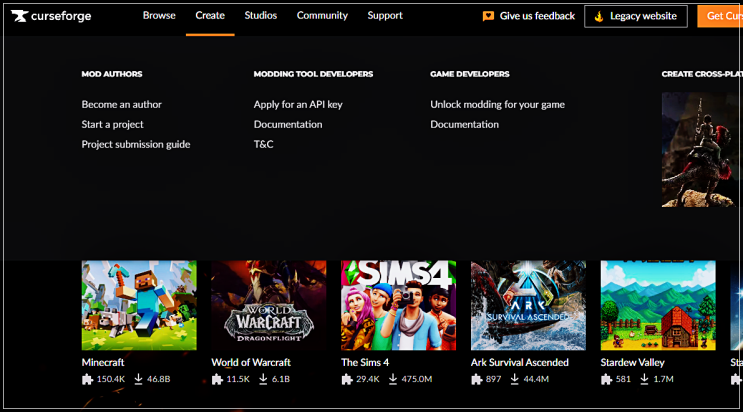Select Apply for an API key
Image resolution: width=743 pixels, height=412 pixels.
[x=298, y=104]
